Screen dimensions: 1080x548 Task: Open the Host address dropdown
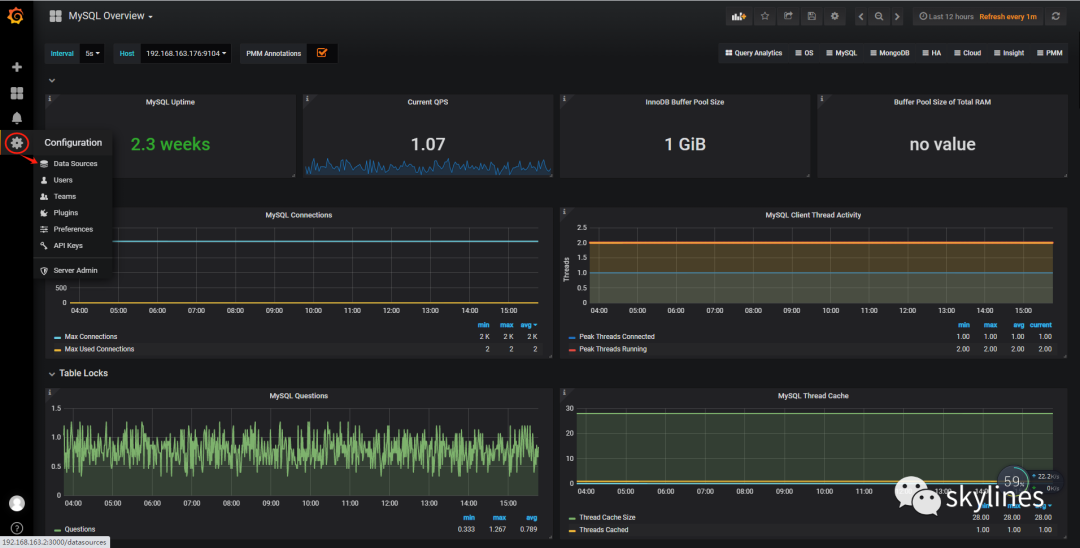(x=186, y=53)
